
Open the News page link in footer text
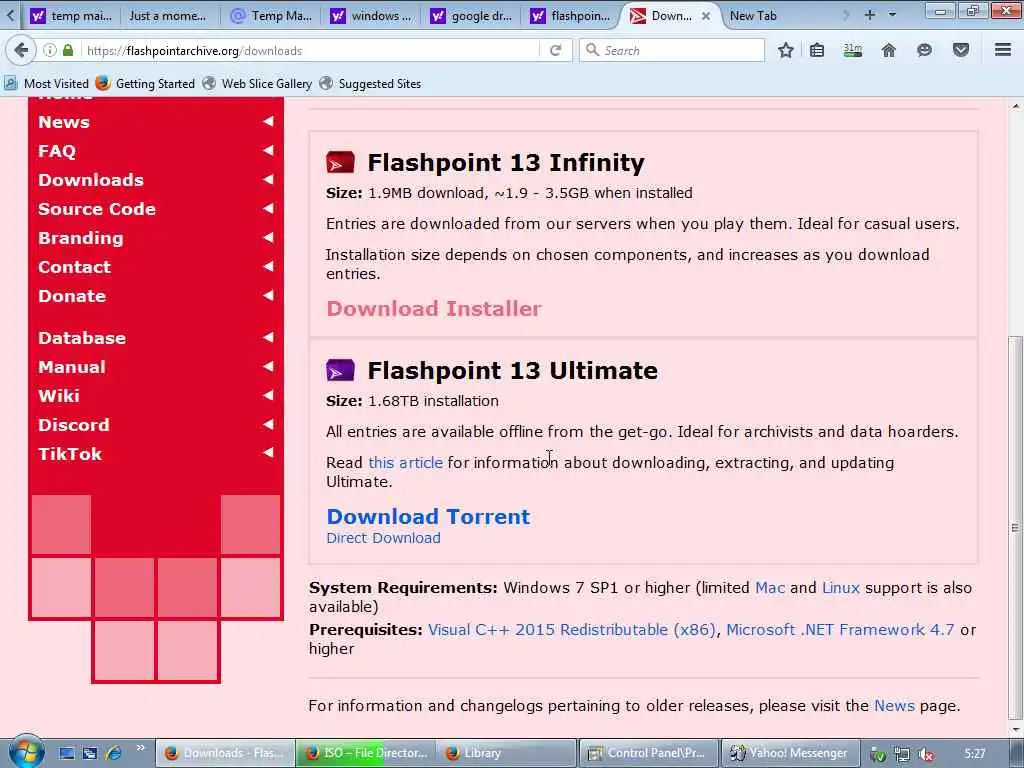pos(894,706)
